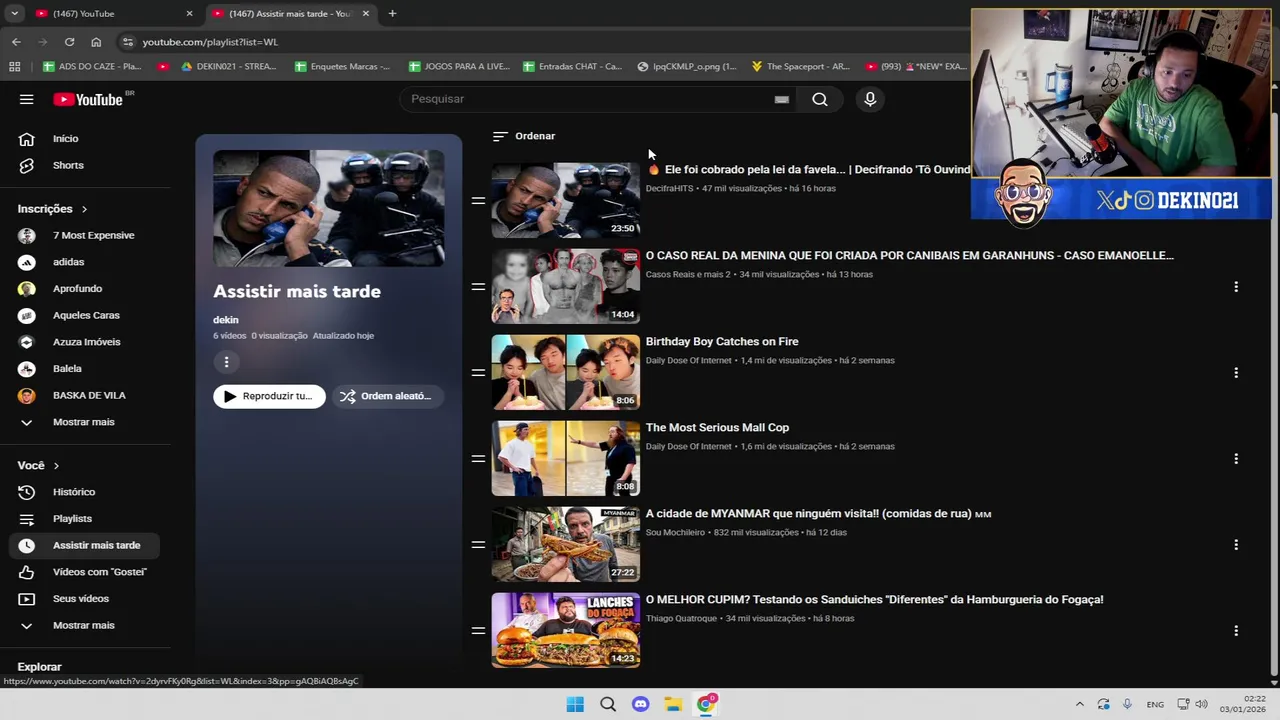Open the Ordenar sort dropdown
Image resolution: width=1280 pixels, height=720 pixels.
tap(524, 136)
